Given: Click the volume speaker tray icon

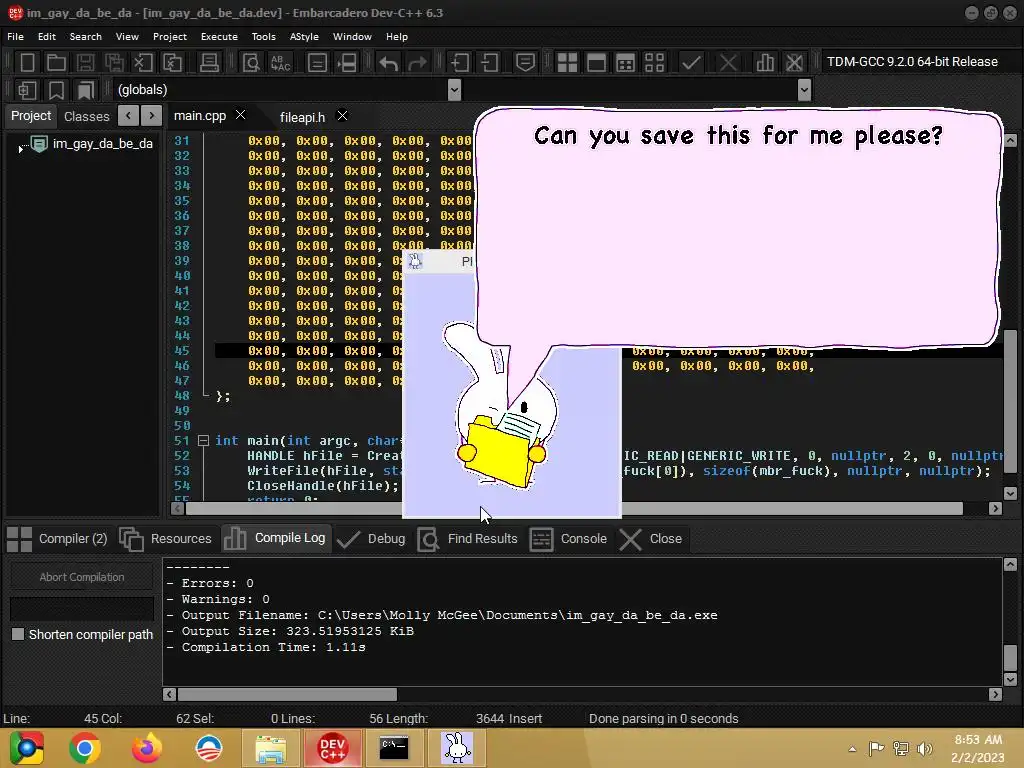Looking at the screenshot, I should [925, 749].
